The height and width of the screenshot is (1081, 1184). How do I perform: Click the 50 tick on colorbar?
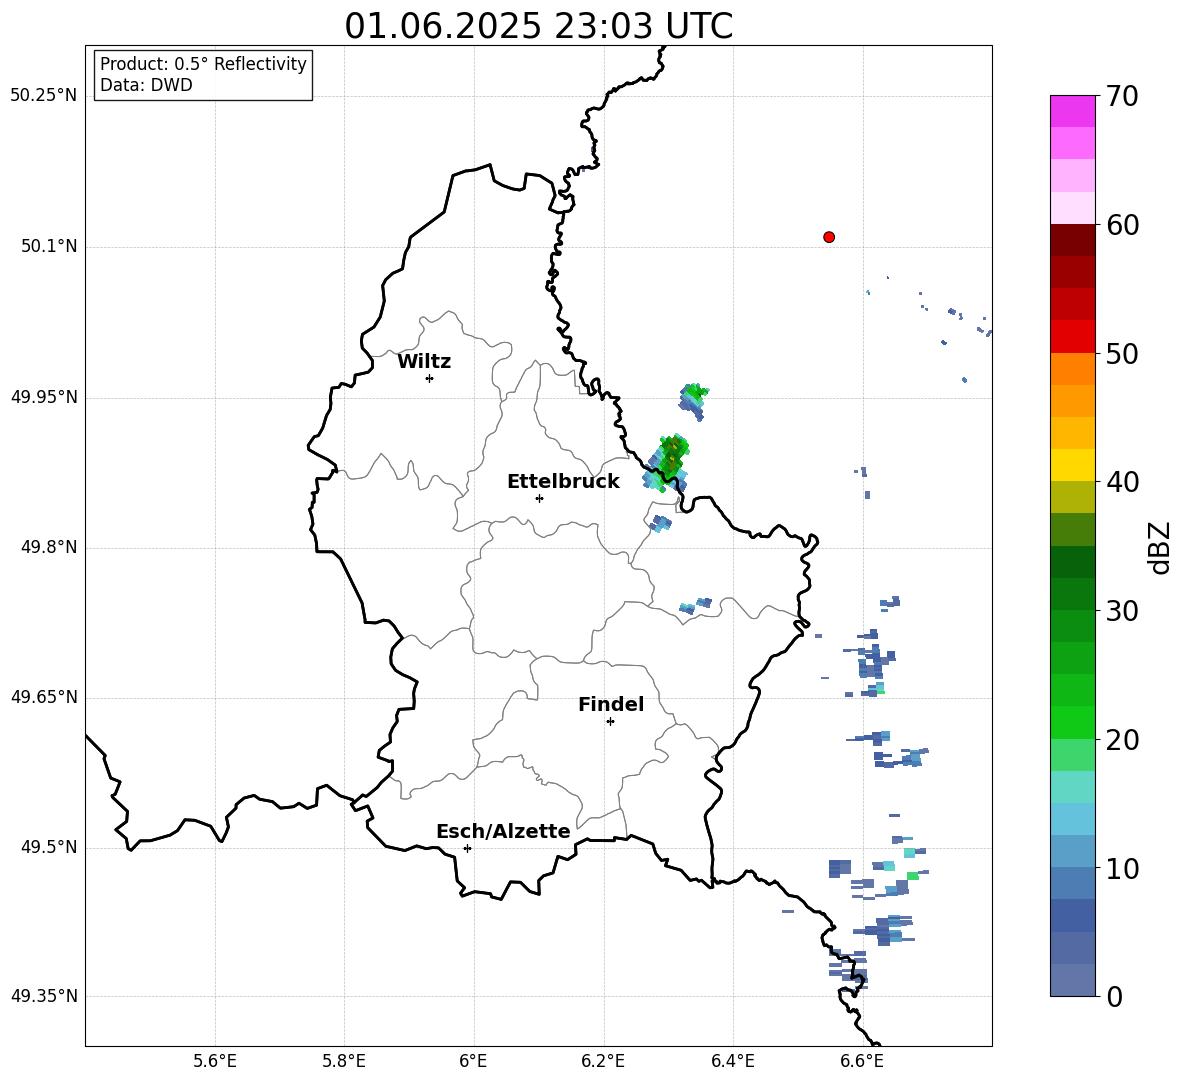1122,354
